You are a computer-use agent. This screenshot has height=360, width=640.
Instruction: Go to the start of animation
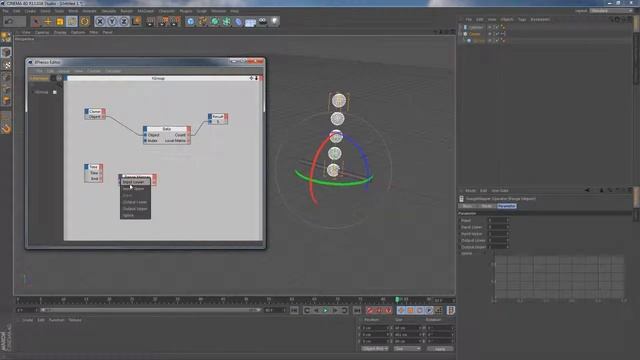pyautogui.click(x=294, y=311)
